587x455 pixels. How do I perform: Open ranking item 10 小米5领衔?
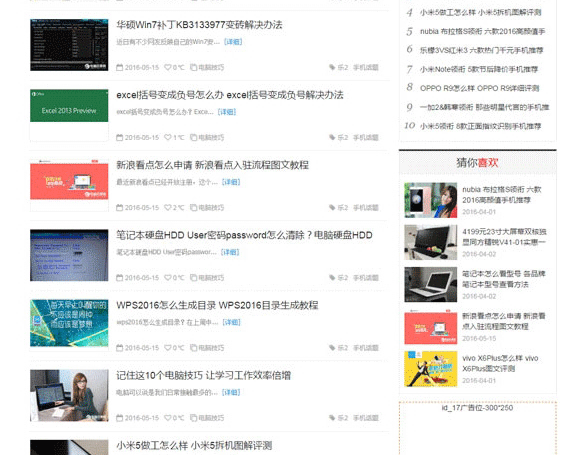pyautogui.click(x=480, y=126)
